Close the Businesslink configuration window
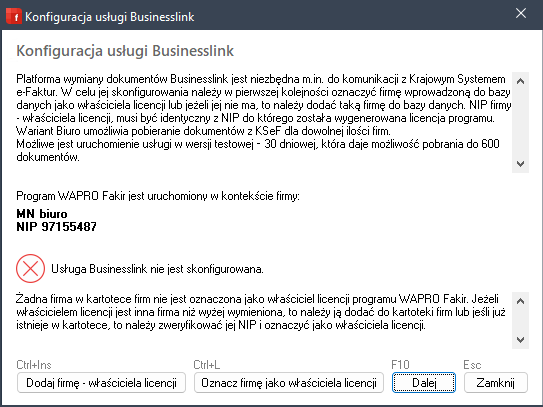 [x=521, y=14]
